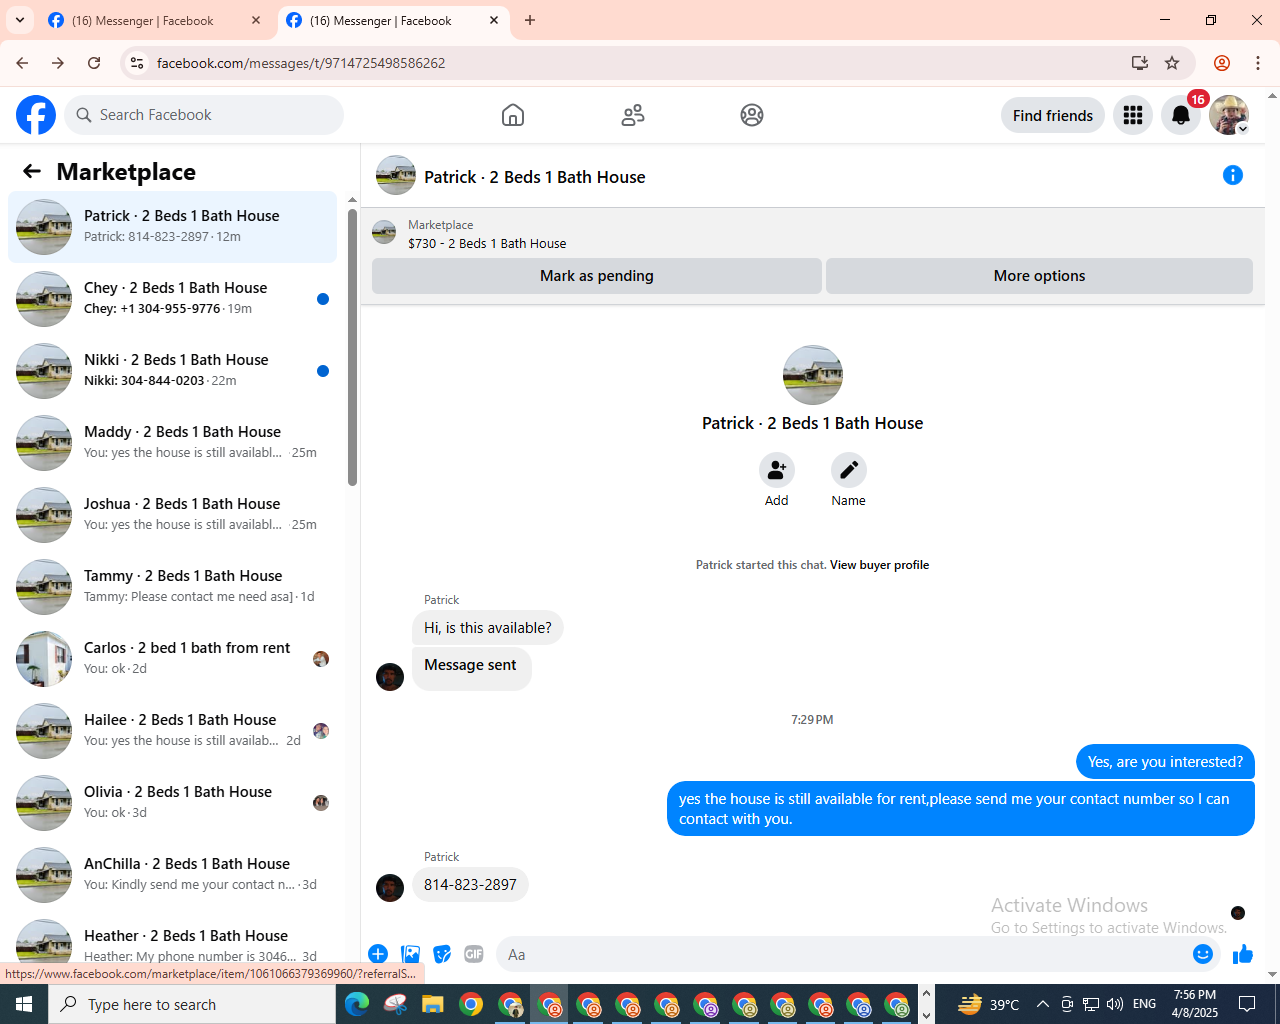The image size is (1280, 1024).
Task: Open File Explorer from taskbar
Action: click(432, 1004)
